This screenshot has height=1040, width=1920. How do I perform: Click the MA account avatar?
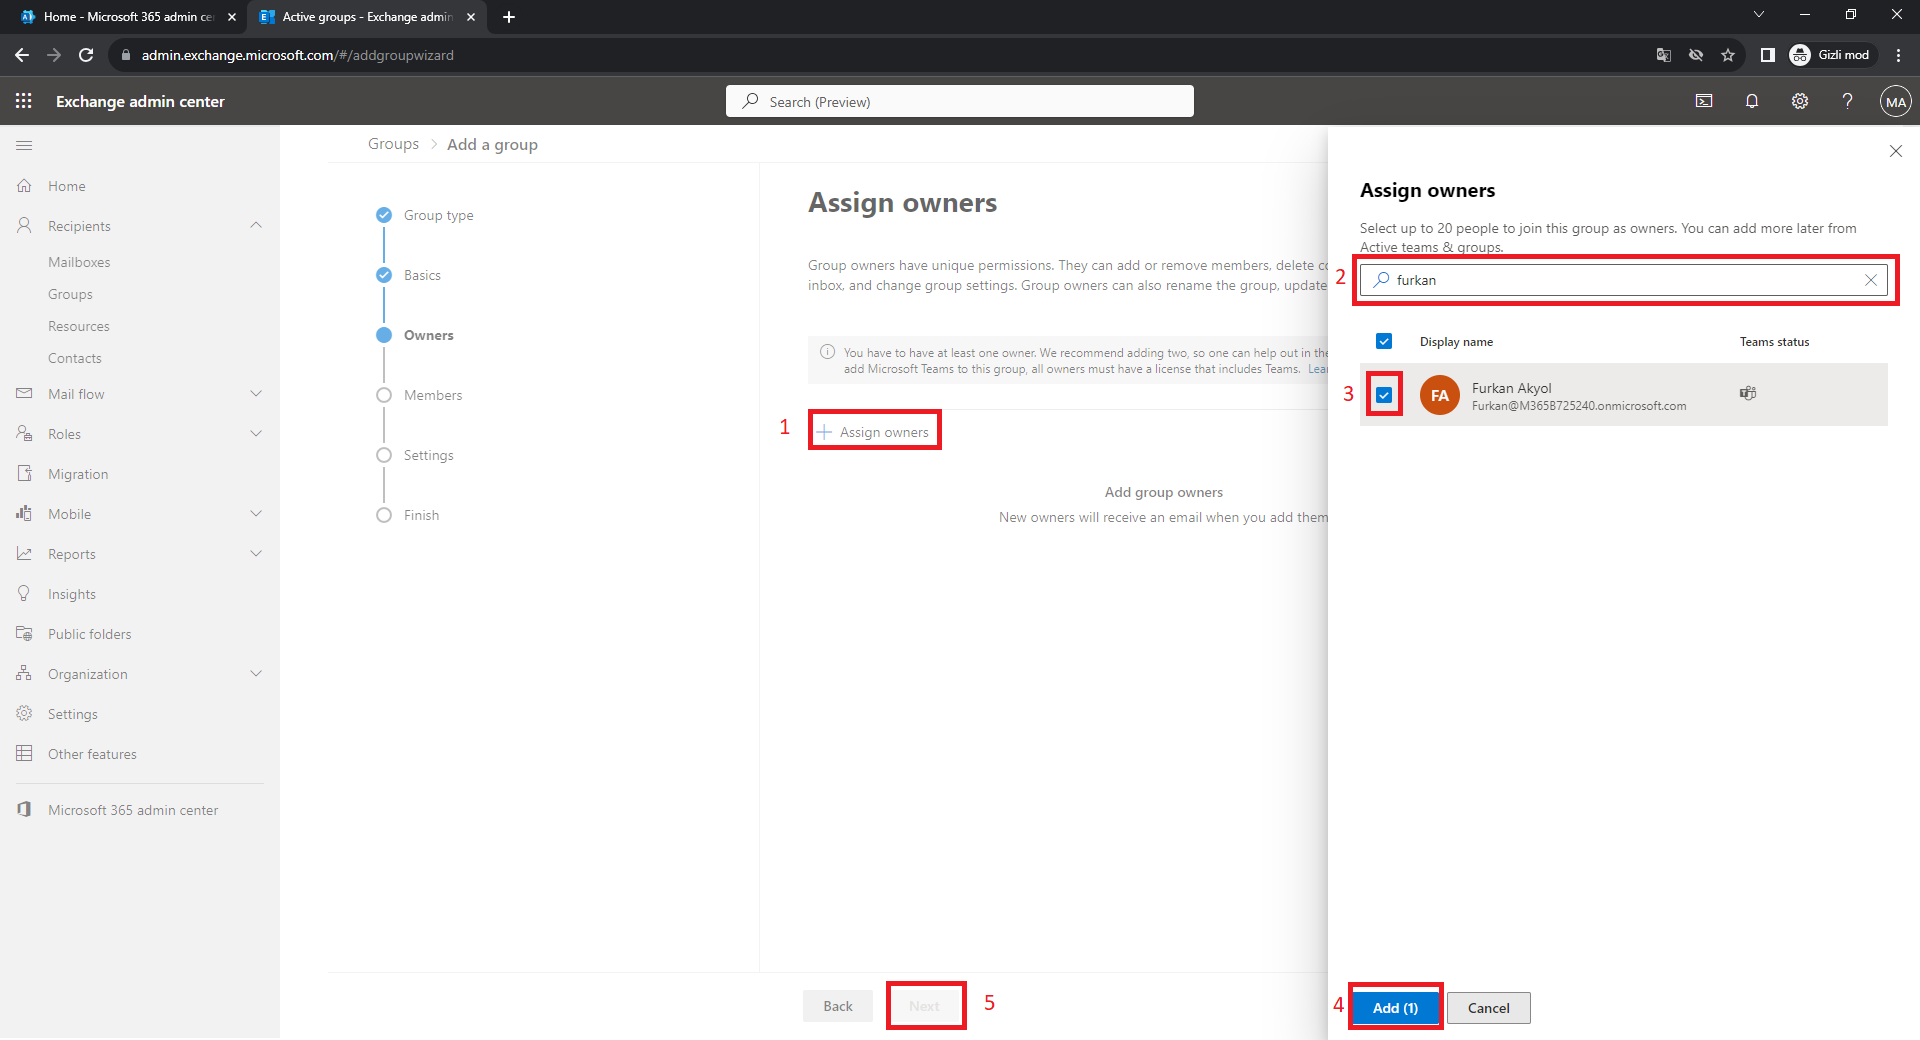(1895, 102)
